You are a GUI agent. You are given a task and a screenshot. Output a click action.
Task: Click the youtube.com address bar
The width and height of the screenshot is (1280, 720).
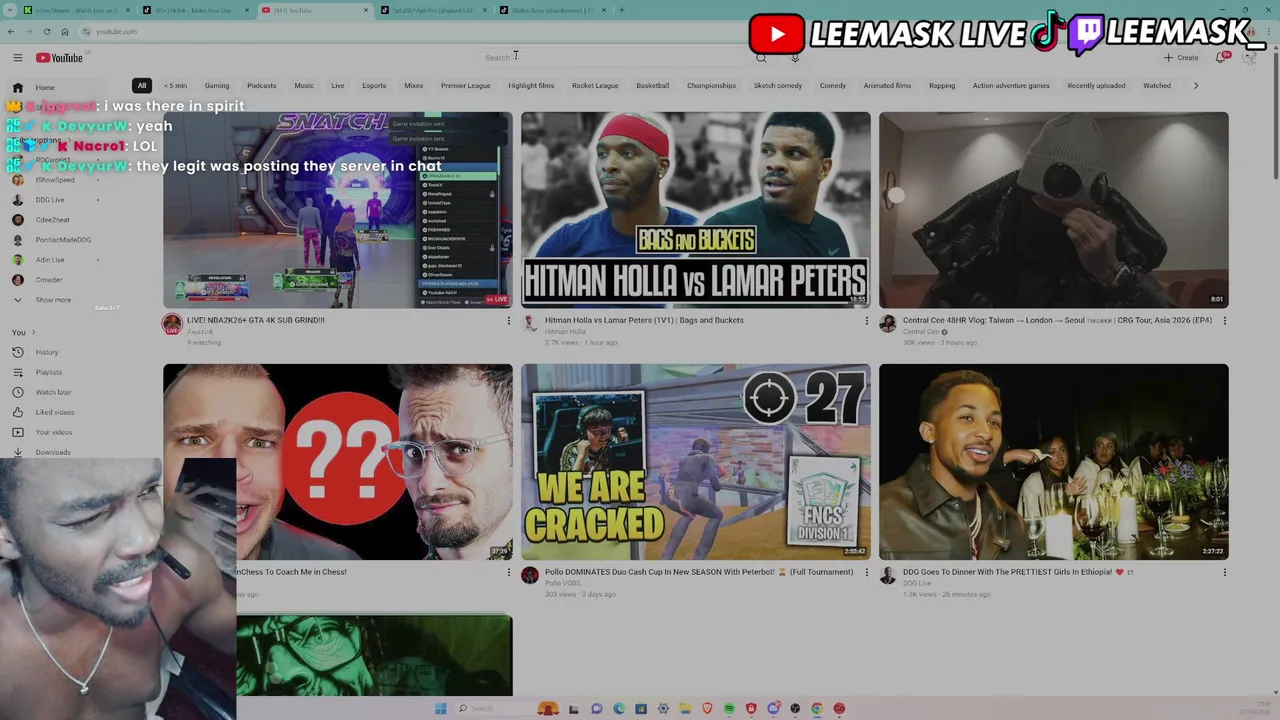point(117,31)
